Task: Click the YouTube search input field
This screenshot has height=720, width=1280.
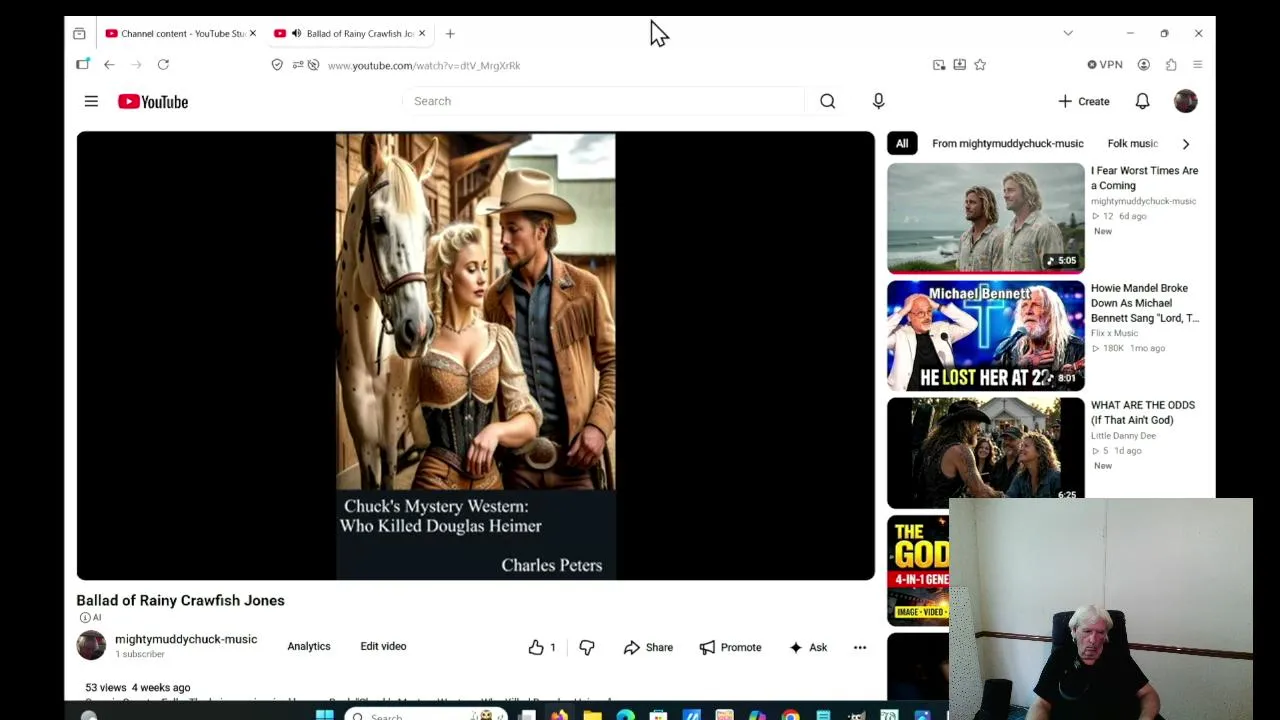Action: (x=603, y=101)
